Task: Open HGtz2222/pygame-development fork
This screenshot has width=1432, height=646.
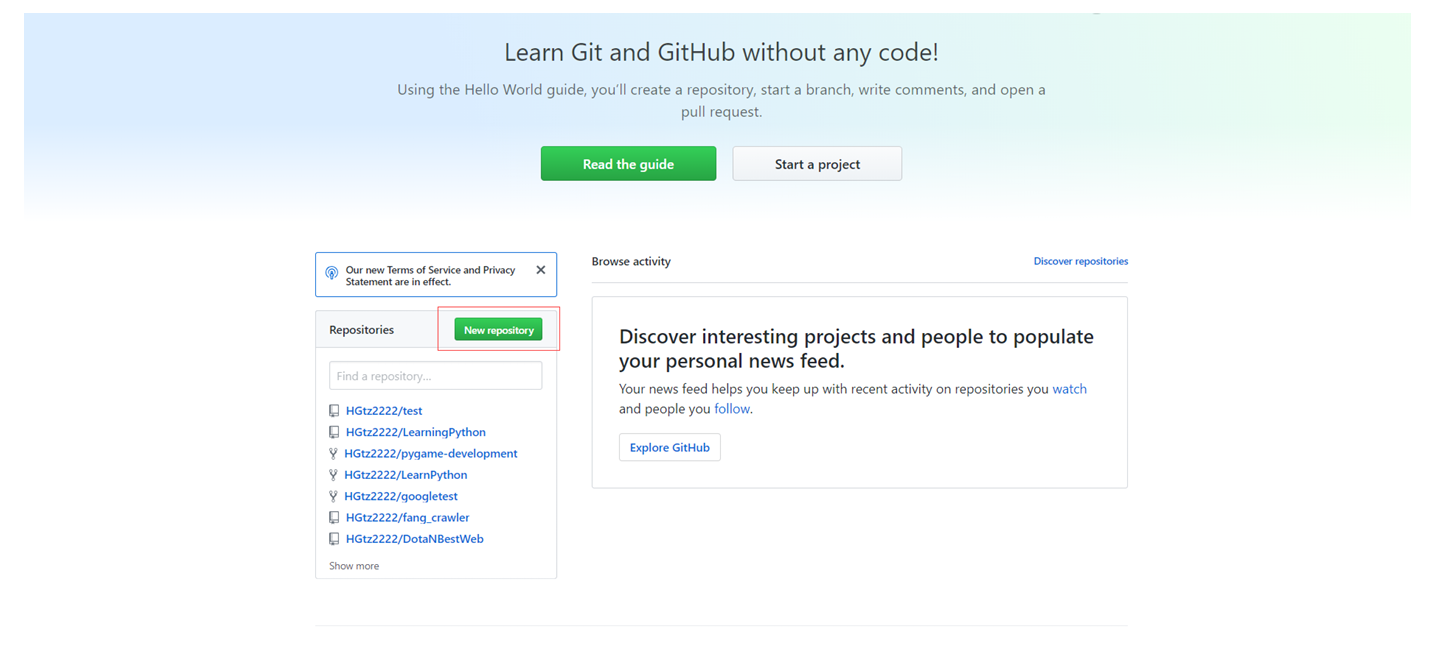Action: (431, 453)
